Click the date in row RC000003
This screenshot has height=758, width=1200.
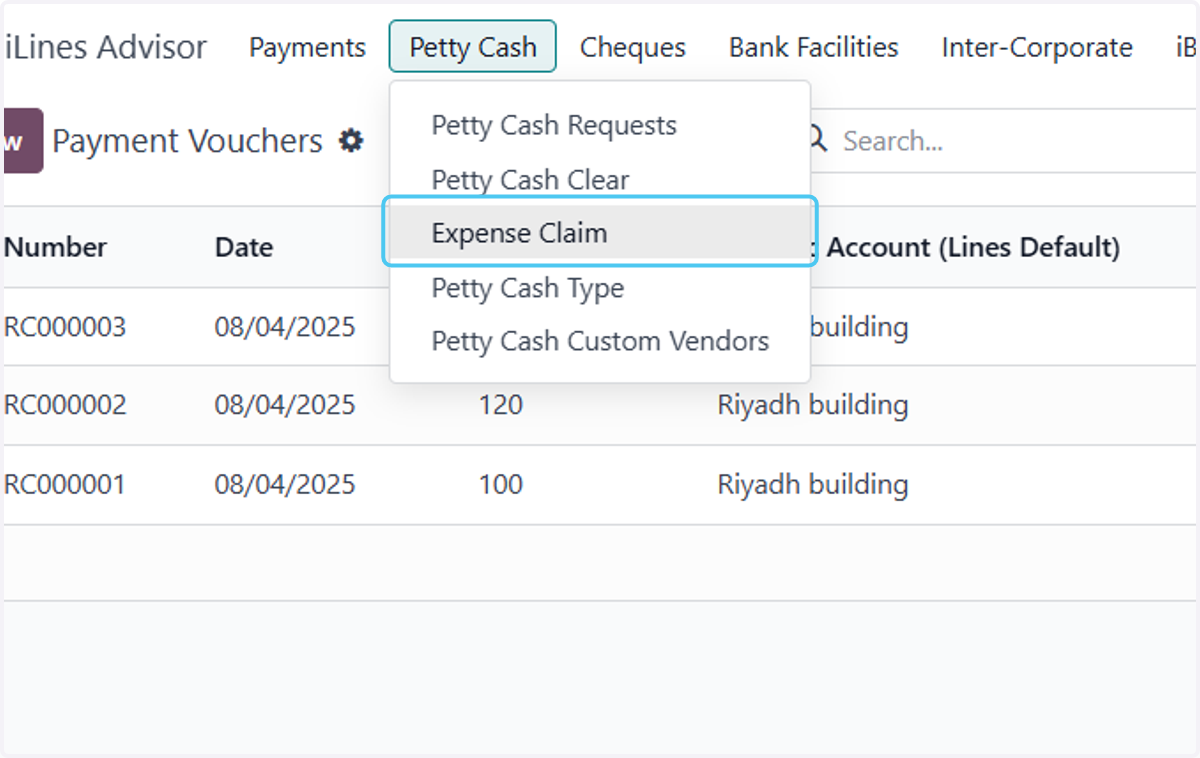tap(285, 327)
